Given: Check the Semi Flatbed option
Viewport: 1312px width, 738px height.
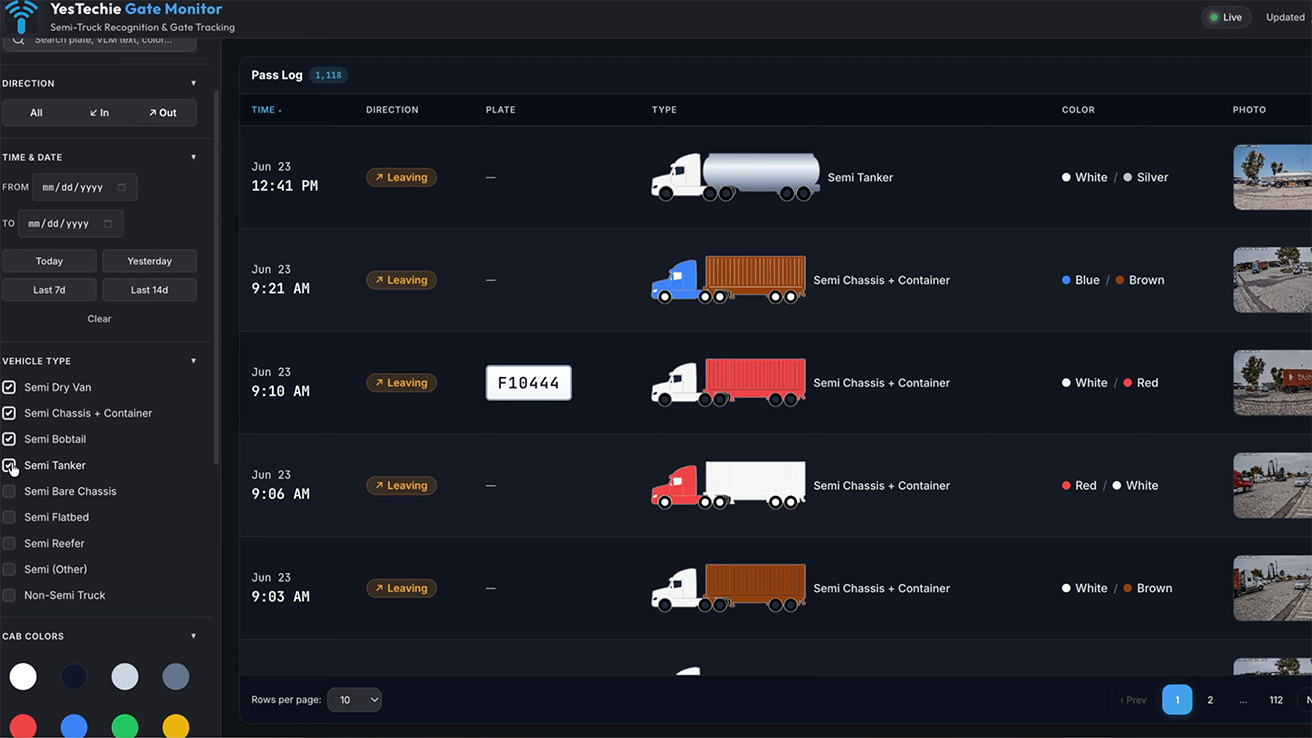Looking at the screenshot, I should [9, 517].
